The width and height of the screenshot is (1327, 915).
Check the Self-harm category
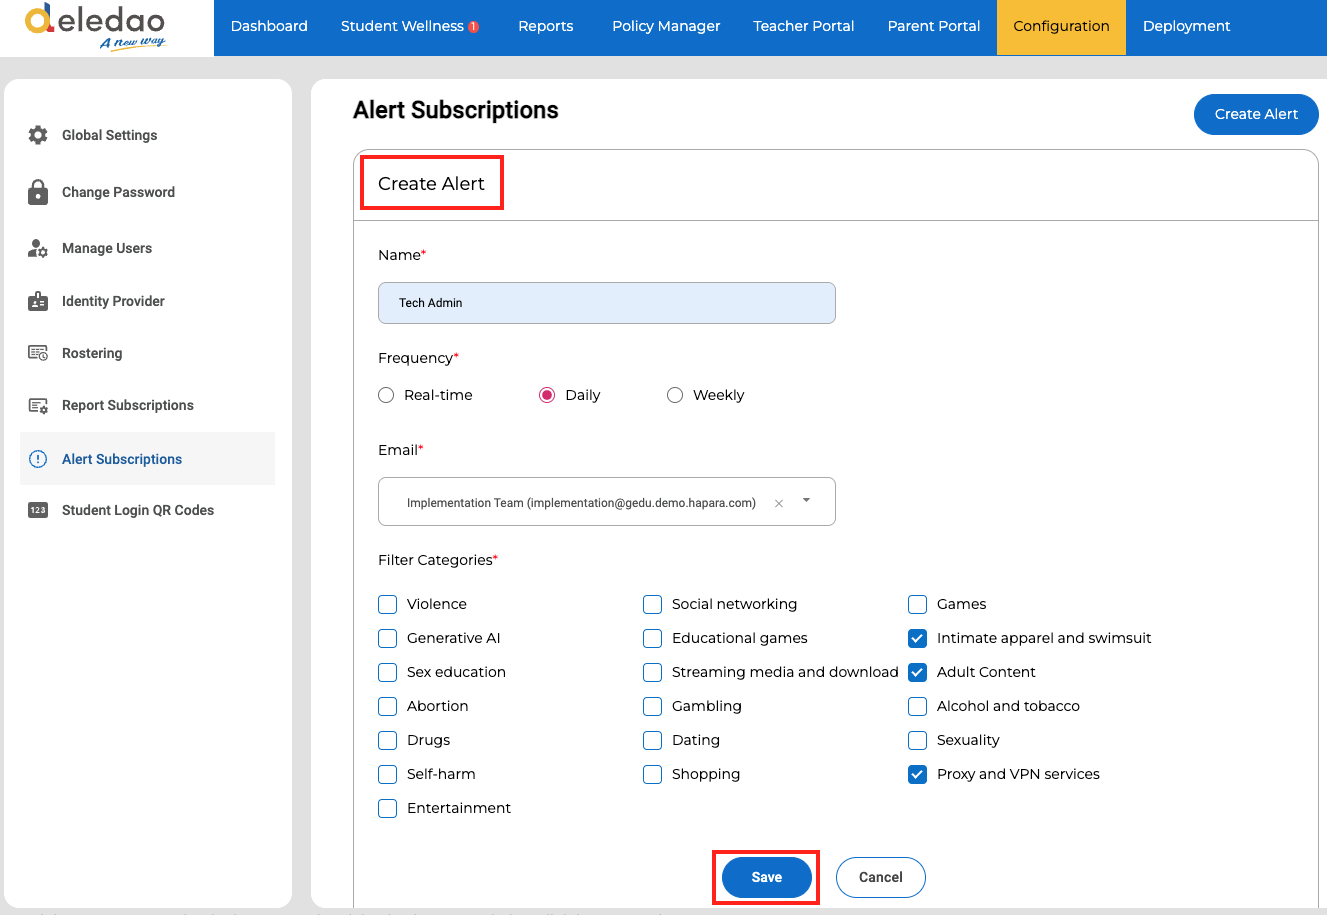click(388, 774)
